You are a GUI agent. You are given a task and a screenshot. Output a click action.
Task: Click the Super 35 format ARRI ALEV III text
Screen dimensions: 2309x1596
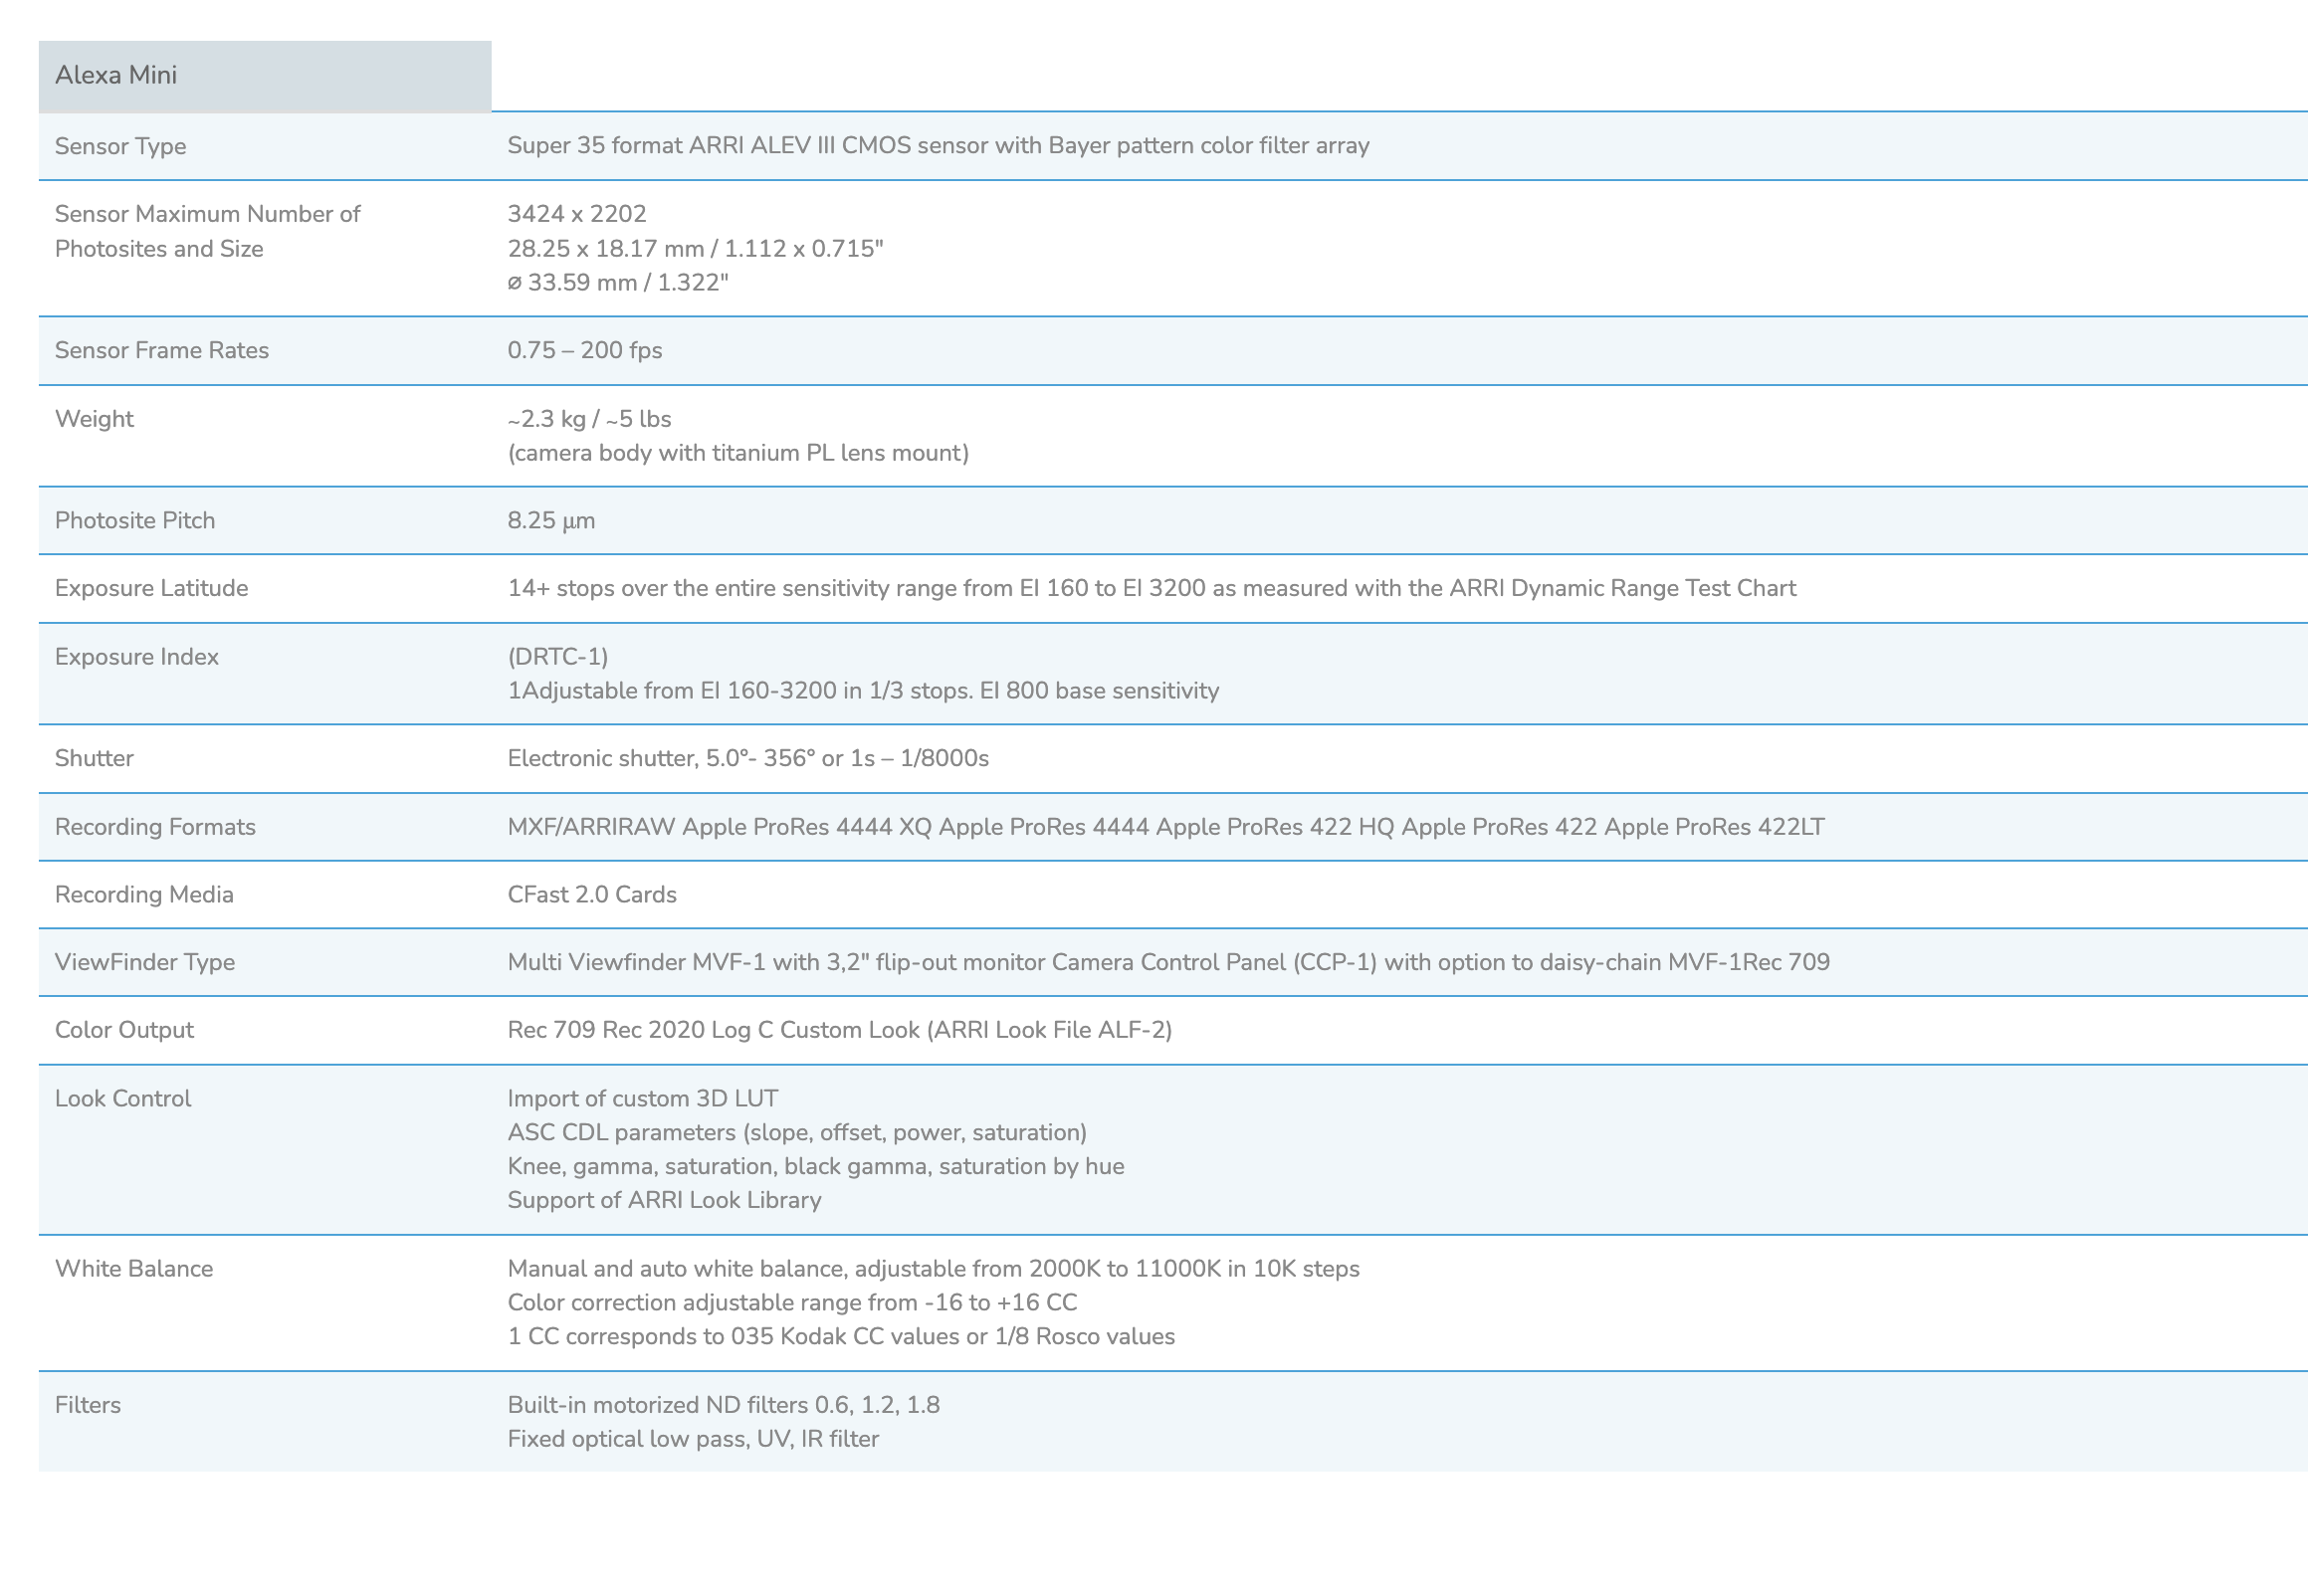pos(937,145)
